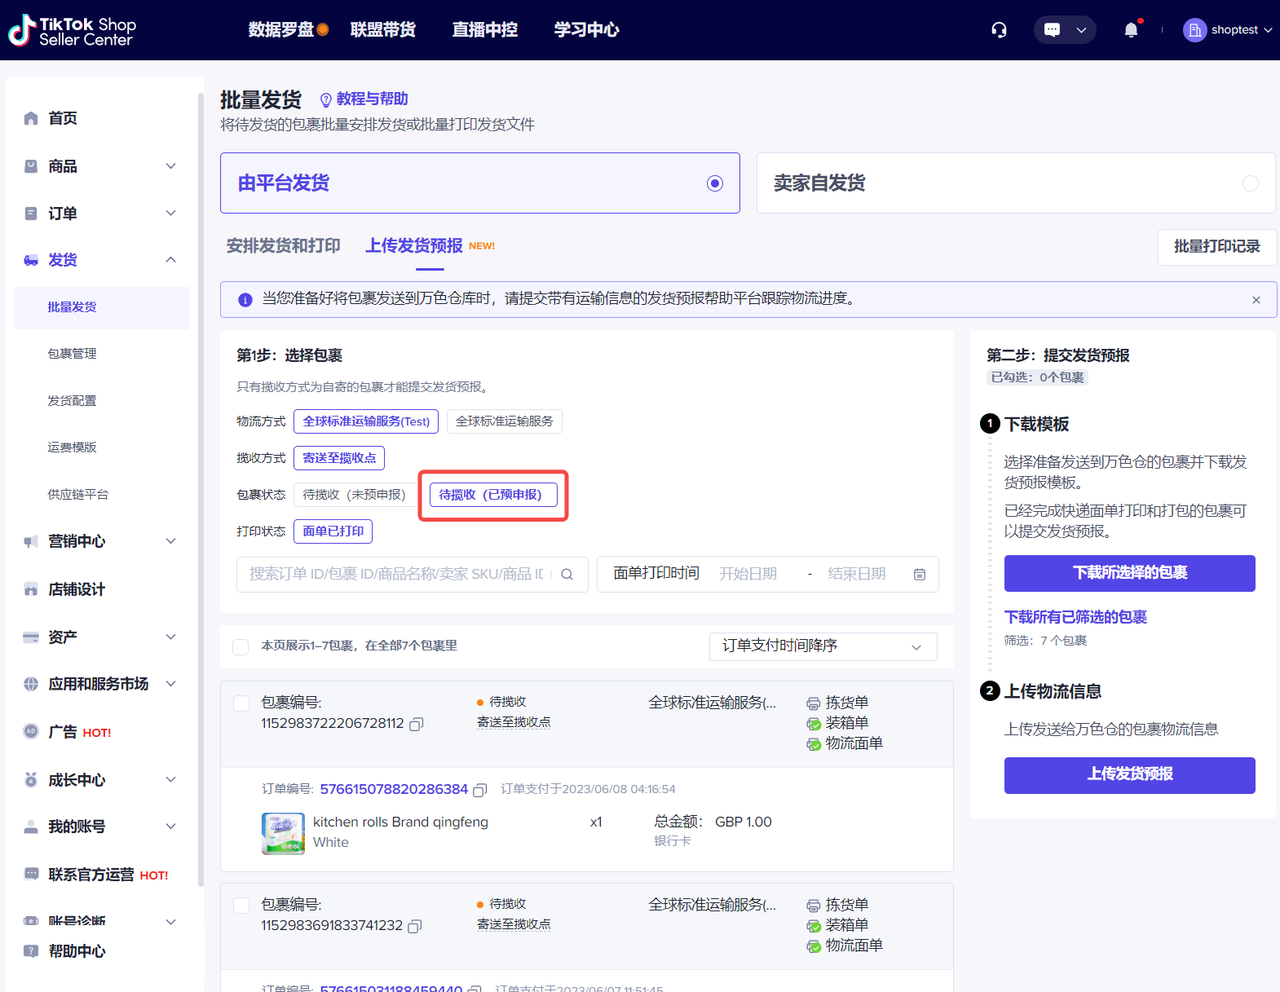
Task: Click the search magnifier icon
Action: click(x=567, y=574)
